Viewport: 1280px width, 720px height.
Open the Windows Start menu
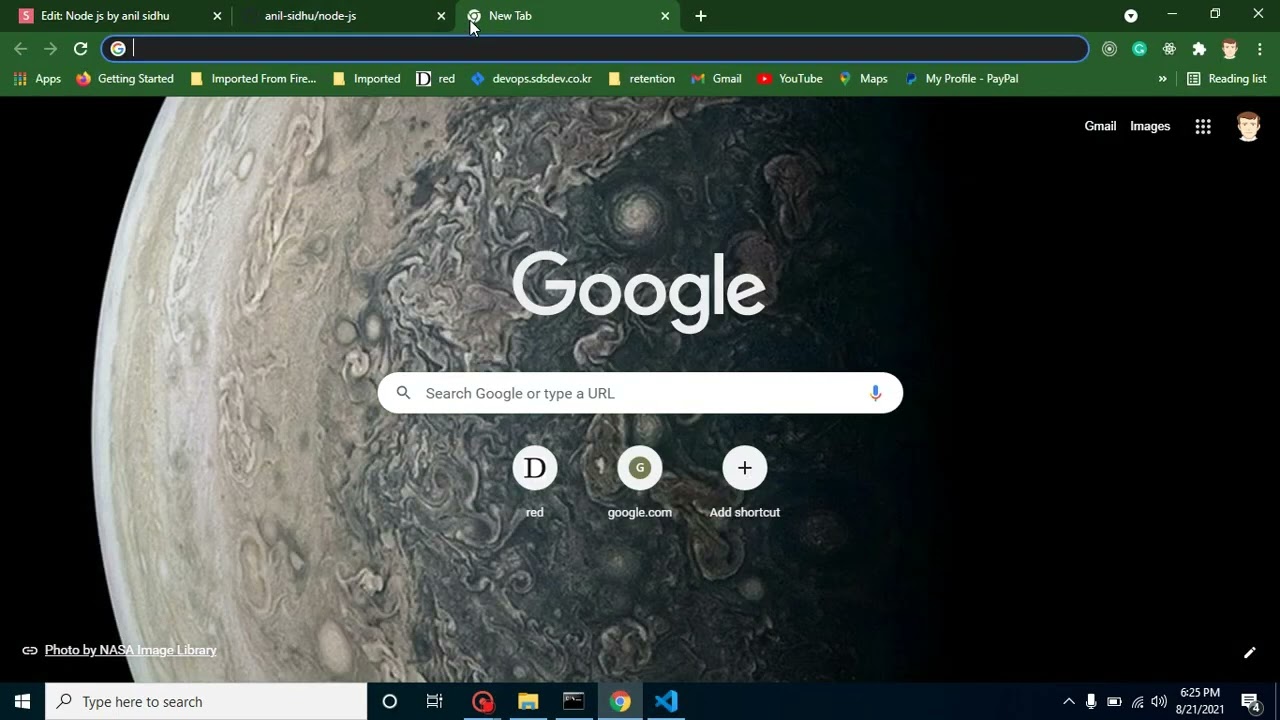(x=22, y=702)
